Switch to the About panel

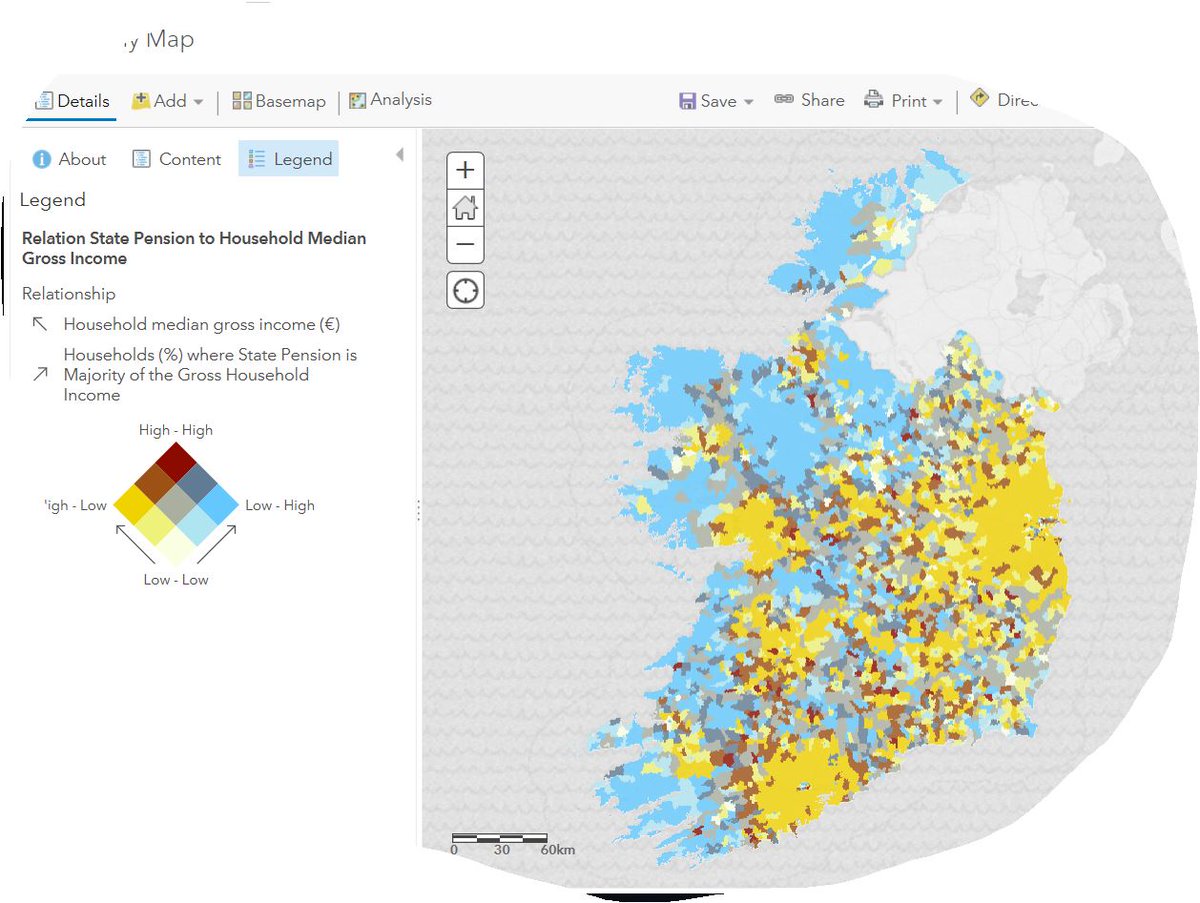click(x=69, y=159)
